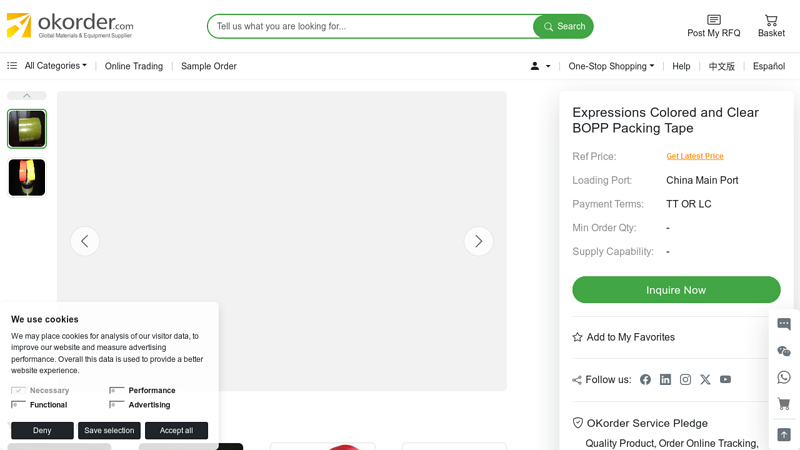The image size is (800, 450).
Task: Toggle the Advertising cookies switch
Action: pyautogui.click(x=117, y=405)
